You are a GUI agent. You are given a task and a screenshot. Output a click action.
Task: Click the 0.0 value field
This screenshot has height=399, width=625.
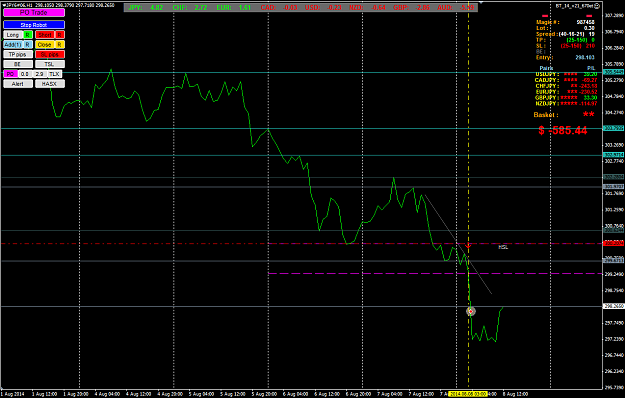25,74
